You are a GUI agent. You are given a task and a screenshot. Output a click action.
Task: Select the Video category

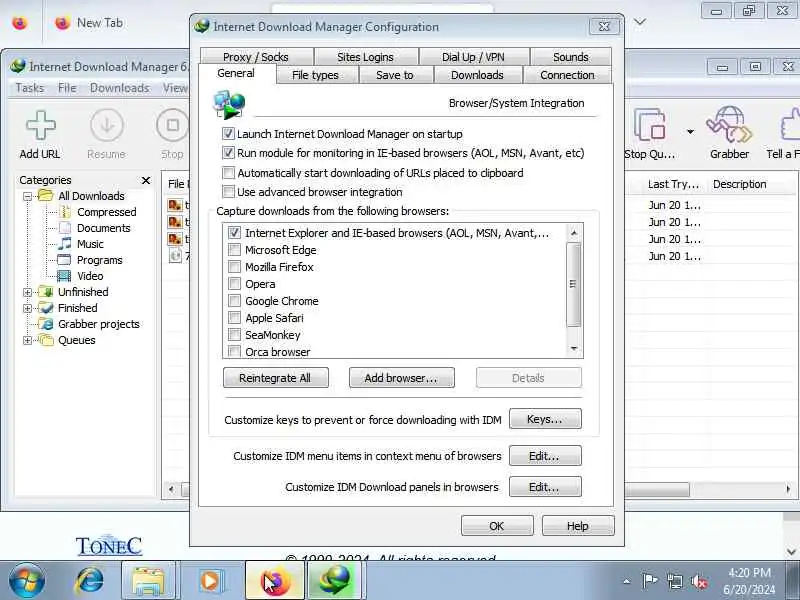click(x=90, y=276)
